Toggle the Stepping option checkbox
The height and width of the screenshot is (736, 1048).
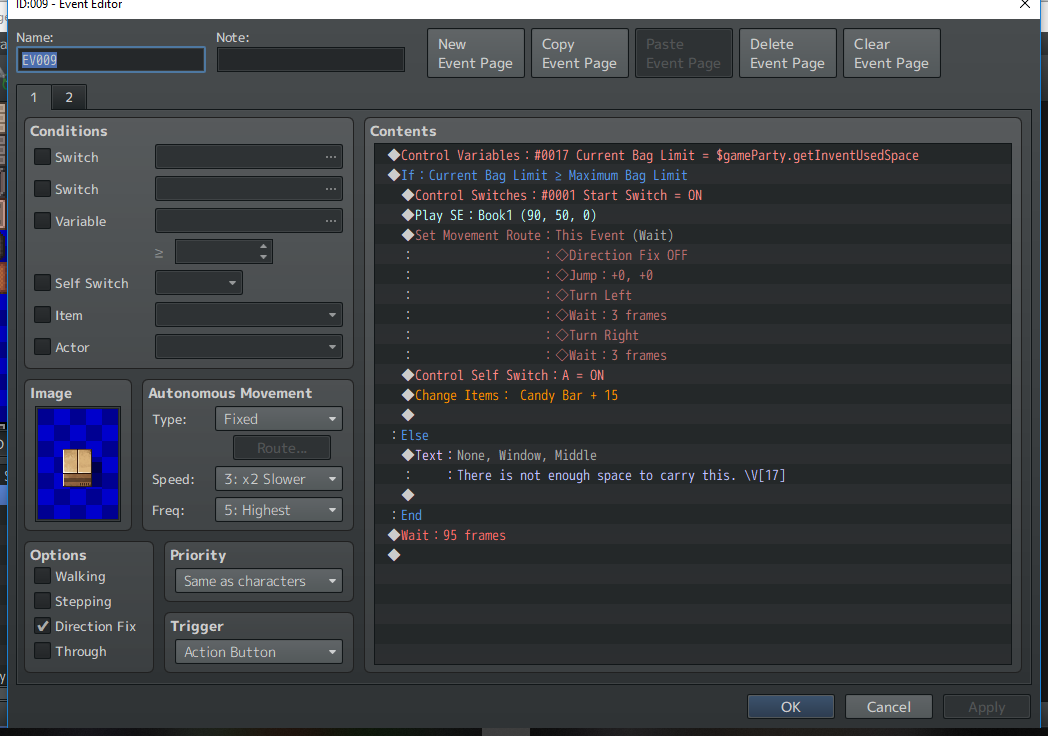42,601
